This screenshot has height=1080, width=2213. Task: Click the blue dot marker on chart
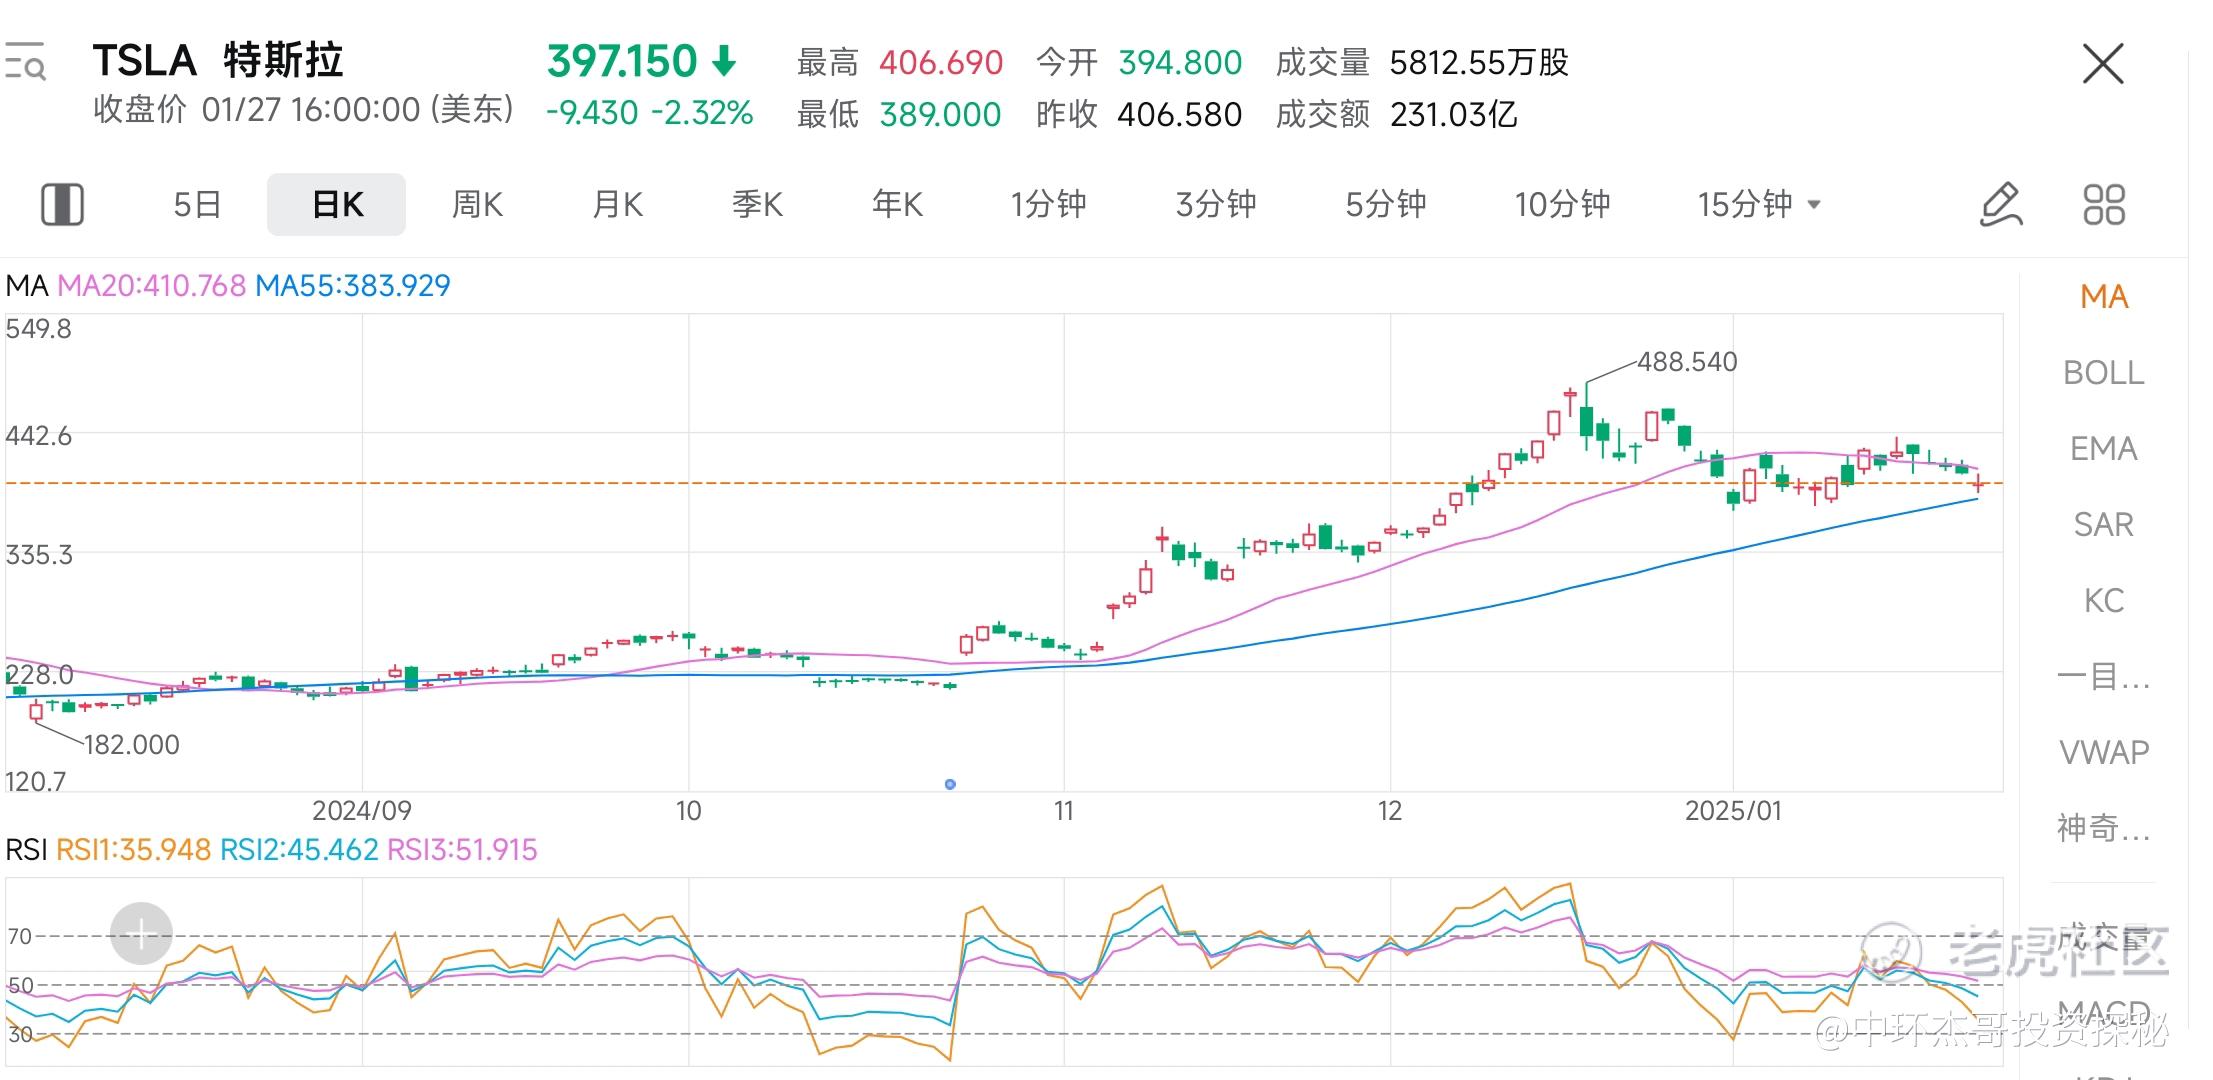point(950,784)
